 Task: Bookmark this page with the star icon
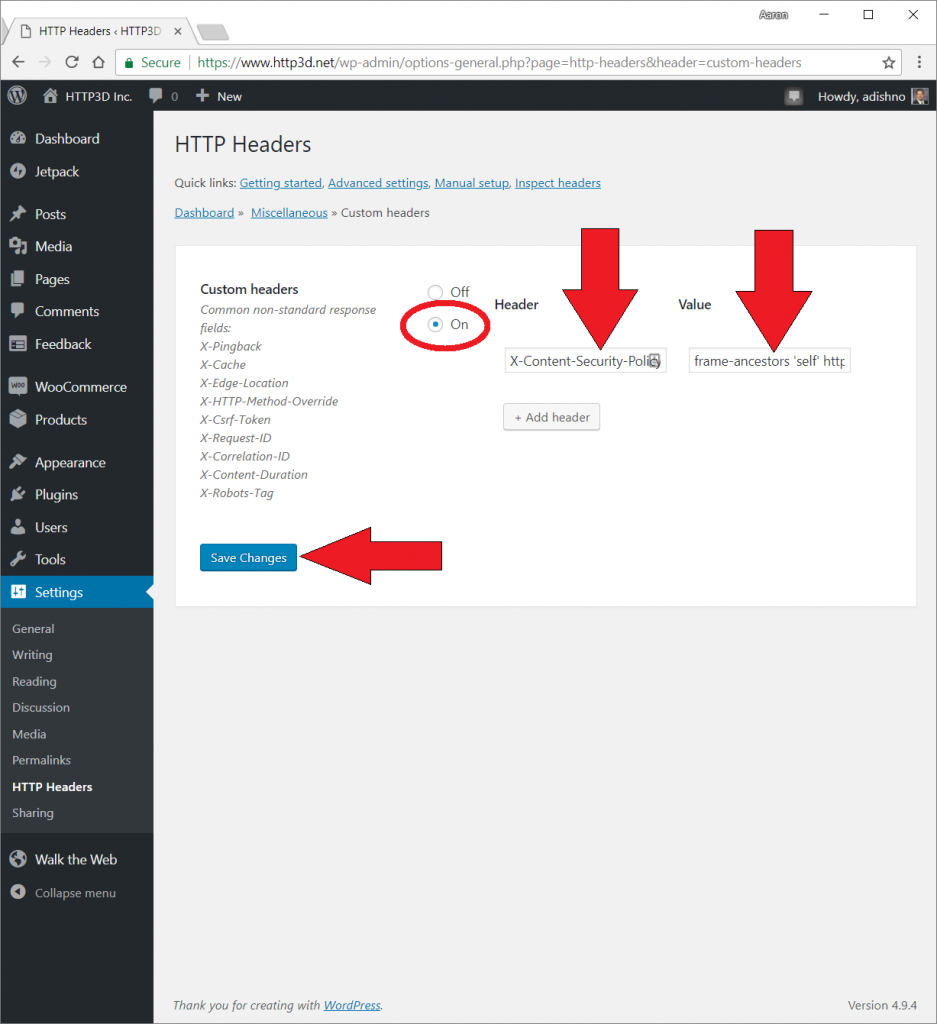888,63
